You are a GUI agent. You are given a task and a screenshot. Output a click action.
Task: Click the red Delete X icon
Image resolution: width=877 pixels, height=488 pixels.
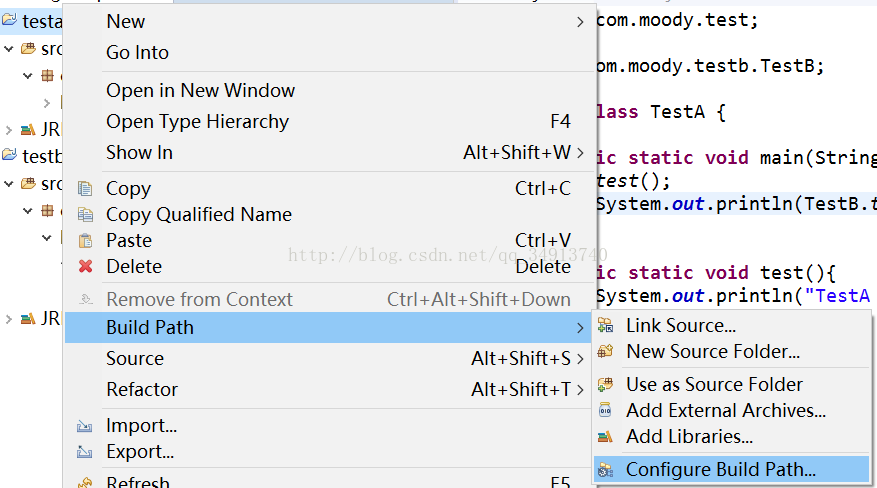point(86,266)
